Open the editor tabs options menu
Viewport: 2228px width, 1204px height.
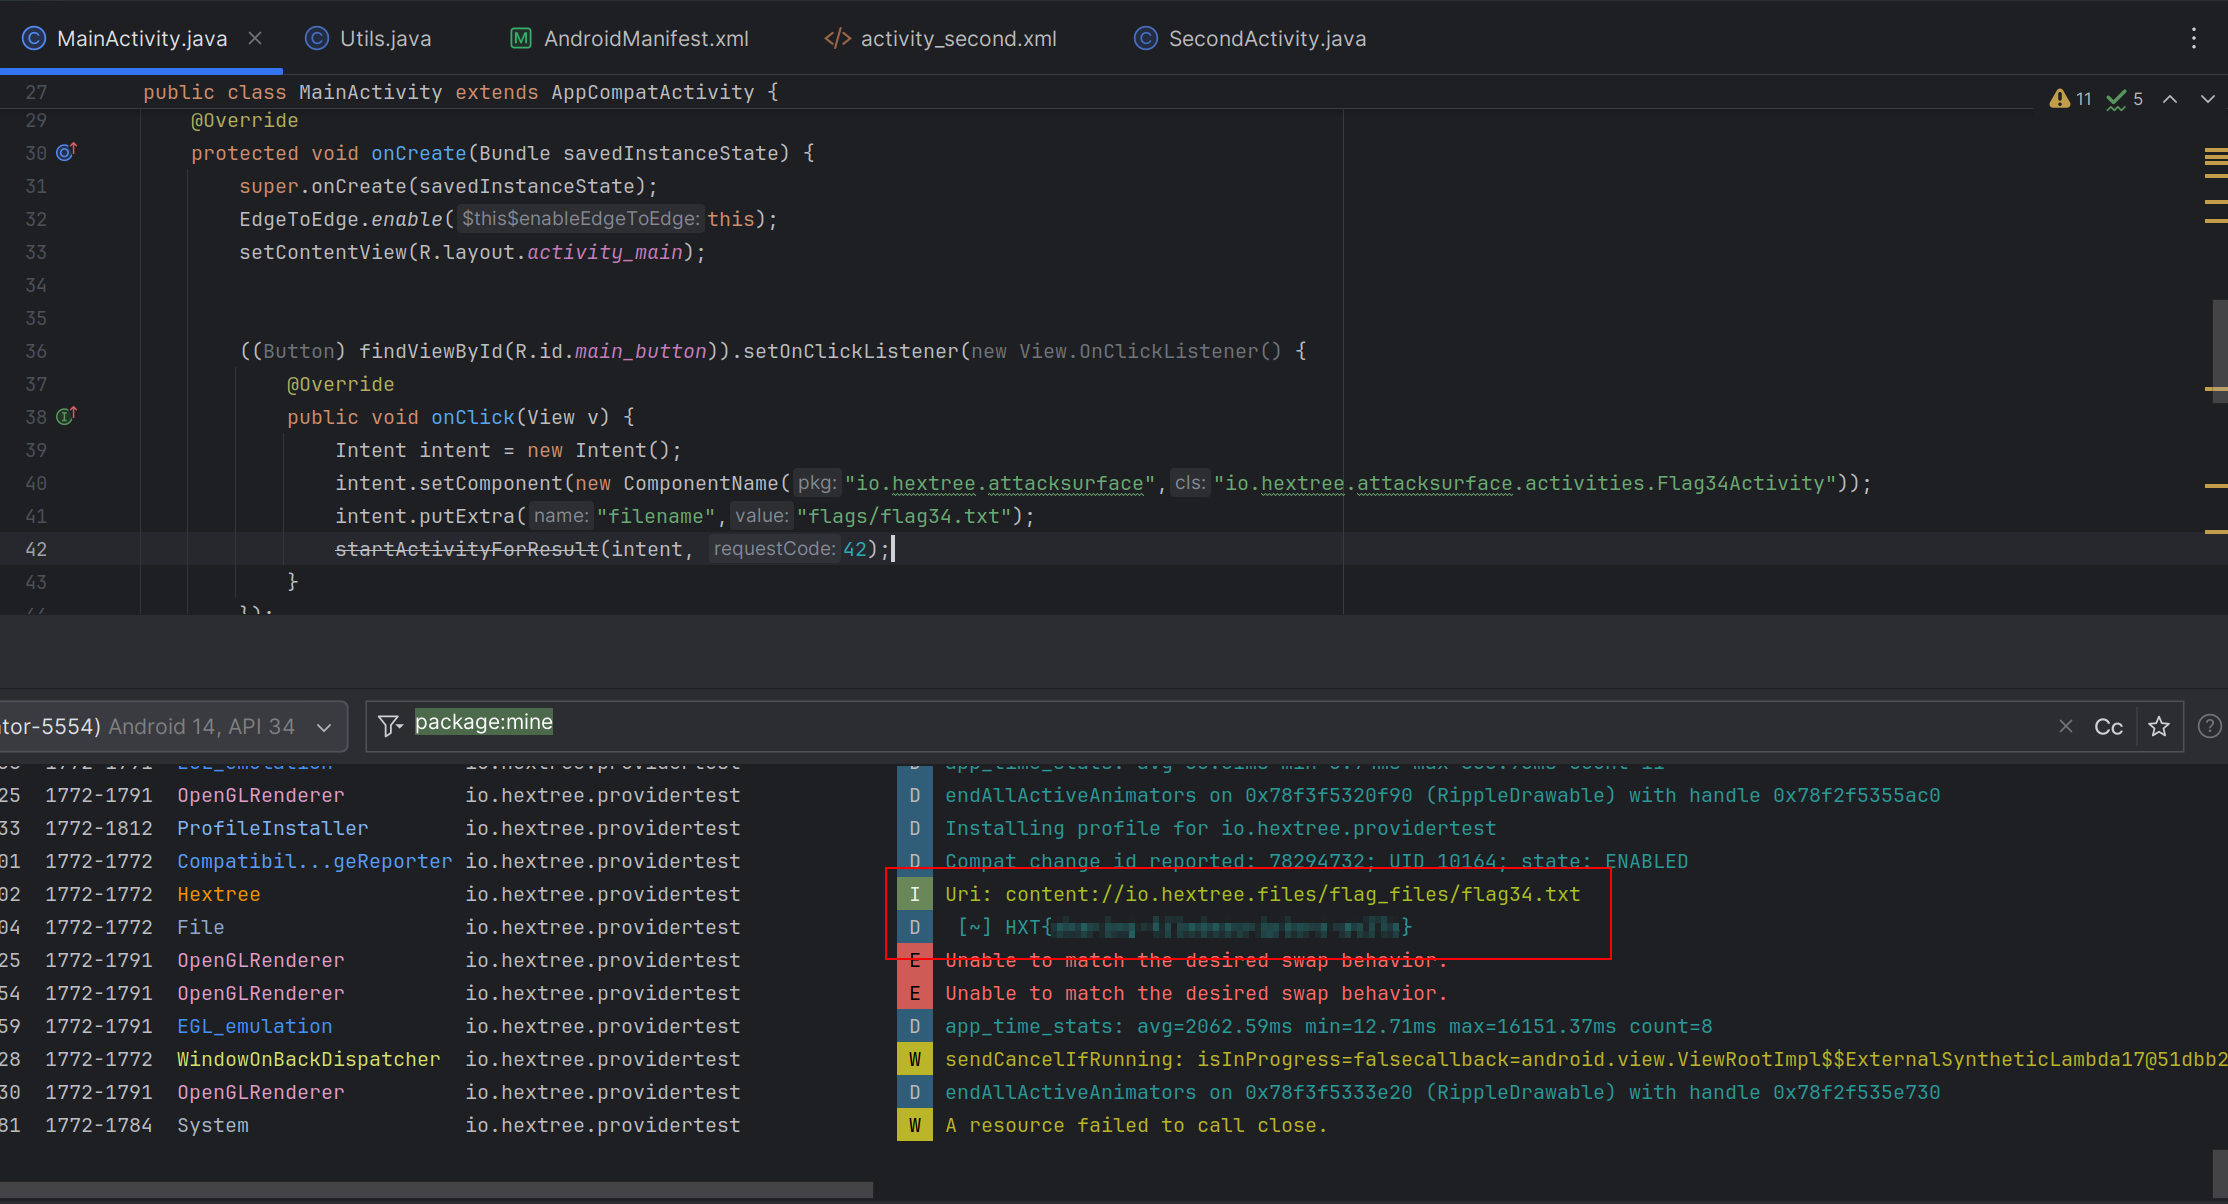click(2194, 38)
